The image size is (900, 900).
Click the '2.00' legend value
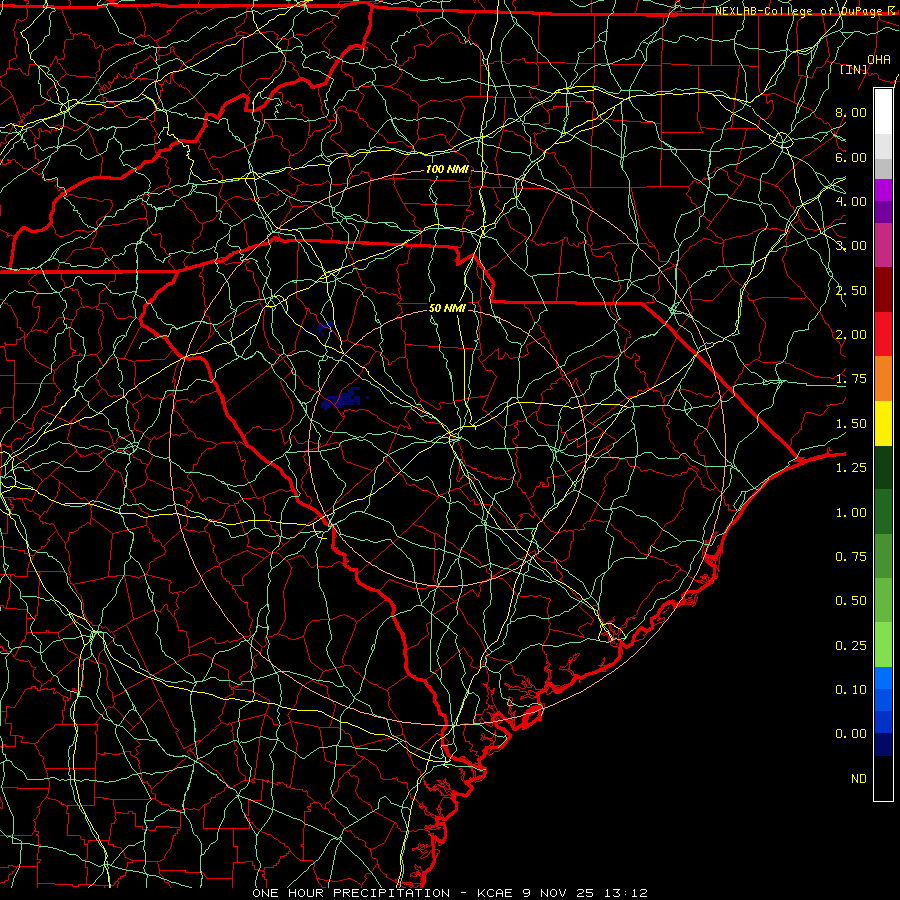coord(851,335)
